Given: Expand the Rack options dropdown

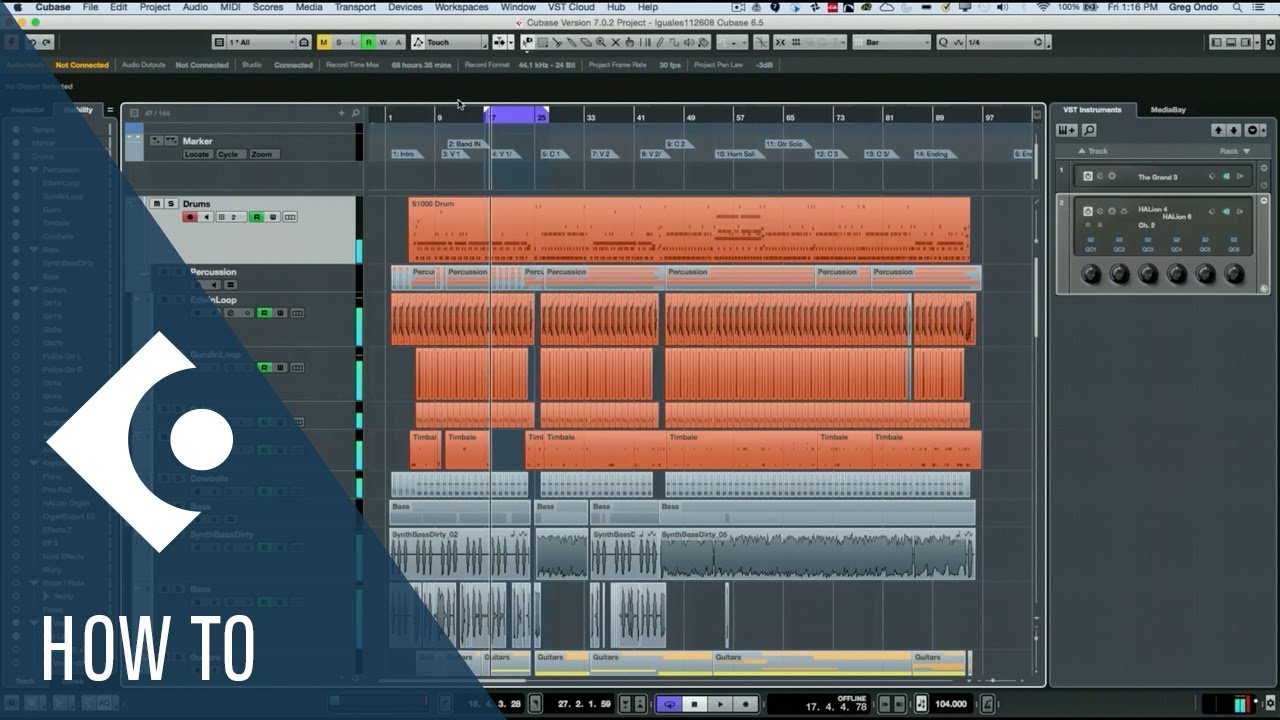Looking at the screenshot, I should 1232,151.
